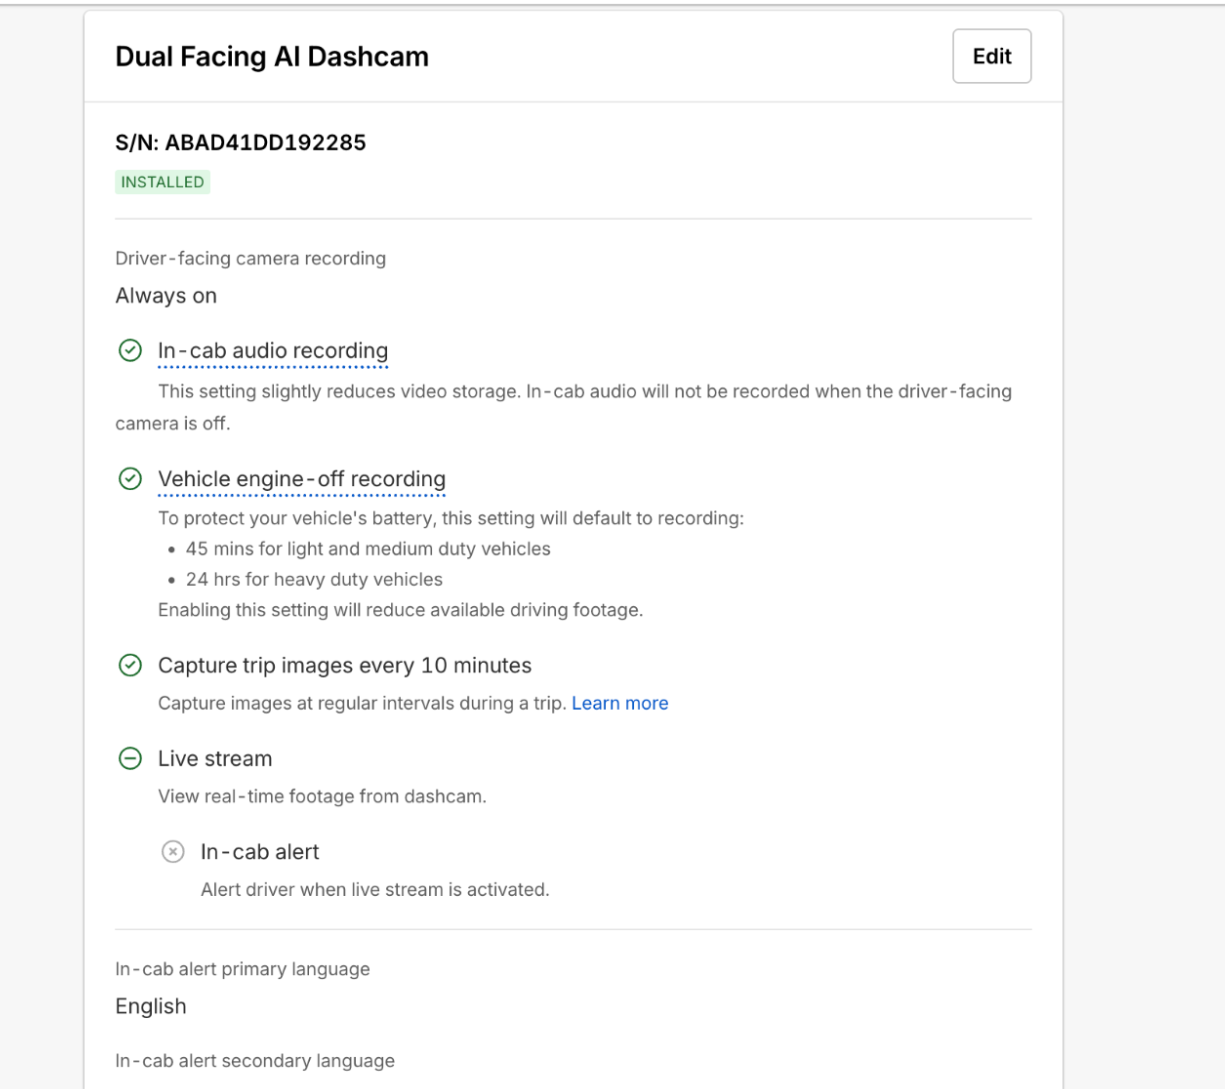Click the In-cab alert setting label
This screenshot has width=1225, height=1090.
[x=260, y=852]
